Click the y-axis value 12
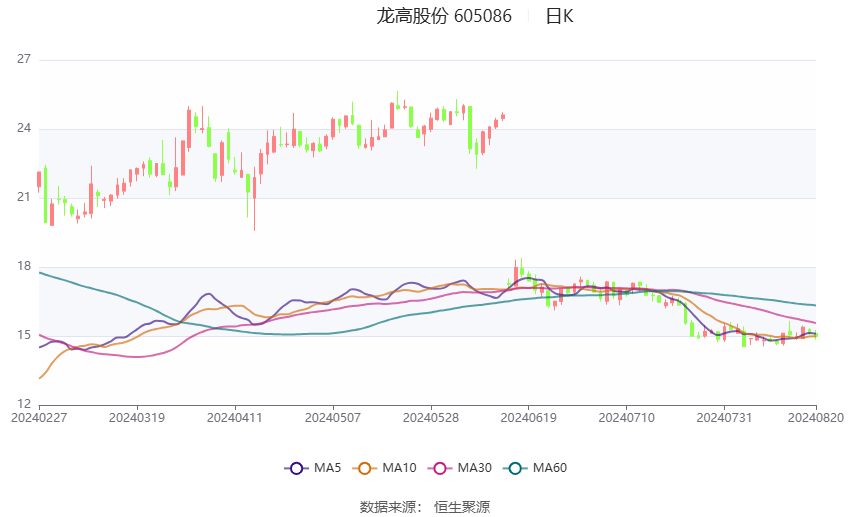Viewport: 850px width, 517px height. pyautogui.click(x=24, y=404)
